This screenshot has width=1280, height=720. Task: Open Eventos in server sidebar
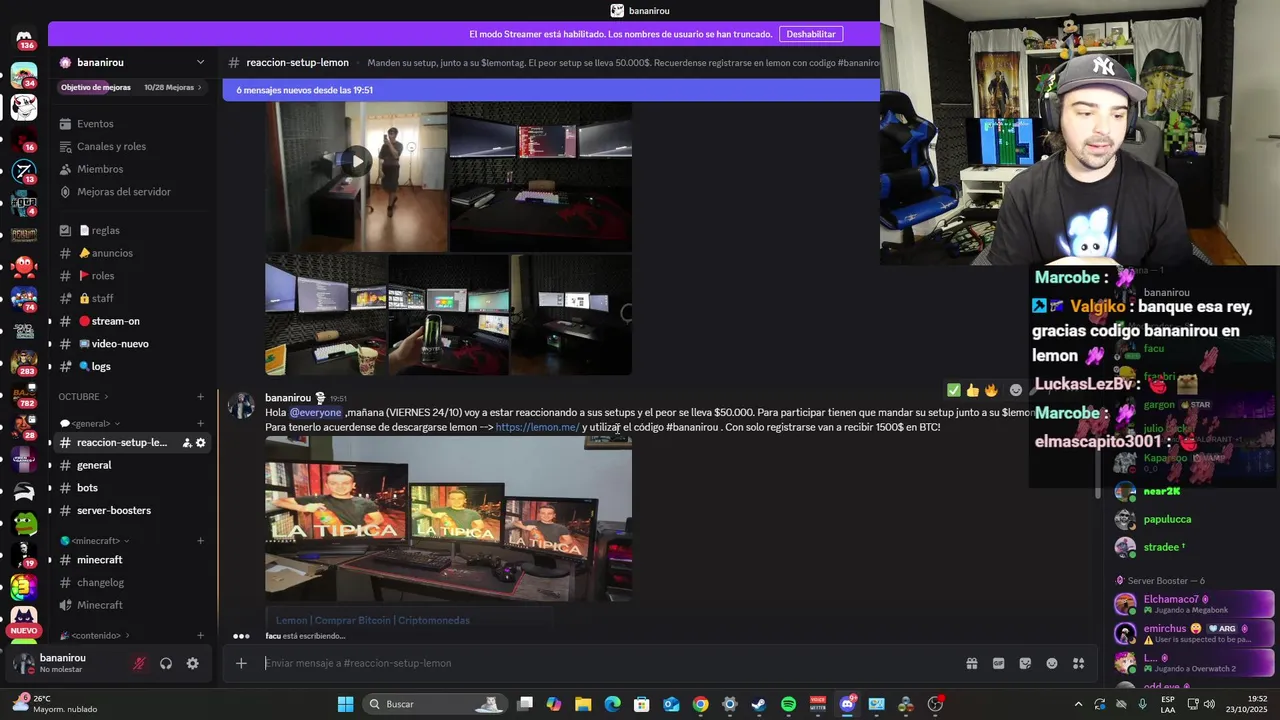click(x=132, y=124)
